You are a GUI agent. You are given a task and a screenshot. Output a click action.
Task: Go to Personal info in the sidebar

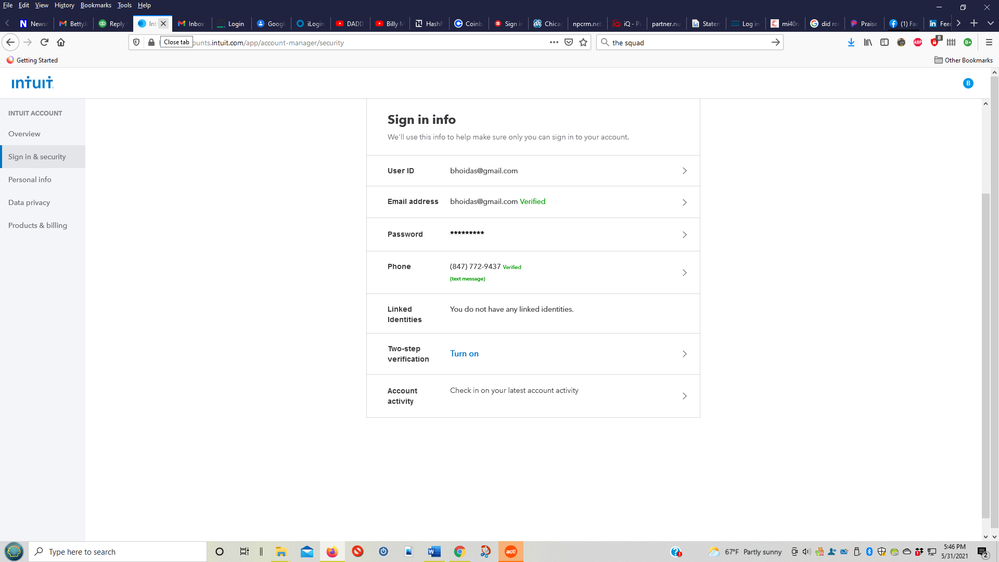coord(30,180)
